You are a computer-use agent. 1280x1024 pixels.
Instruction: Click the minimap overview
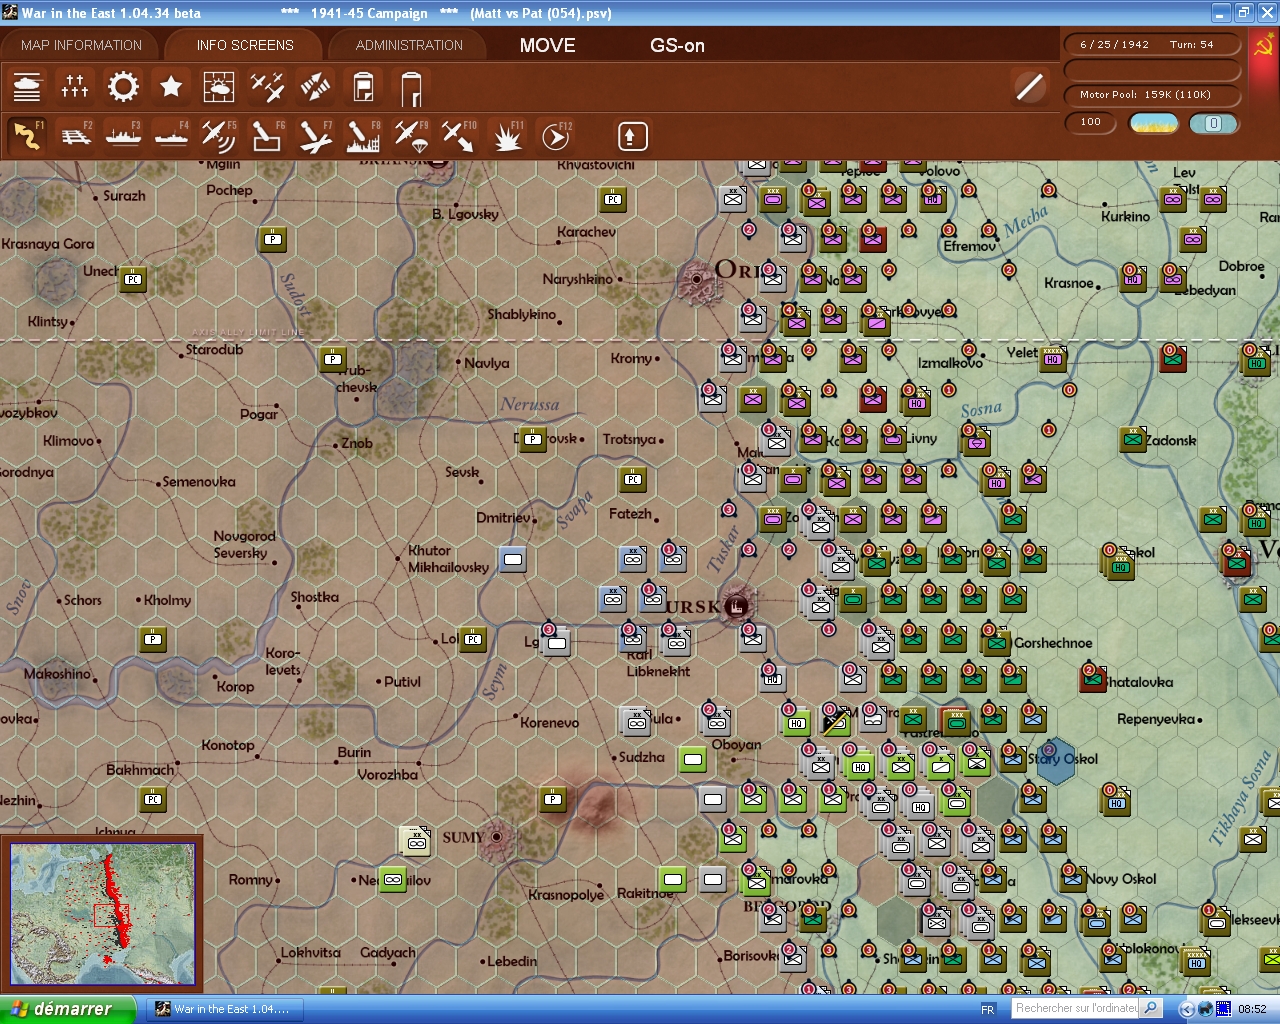pyautogui.click(x=102, y=914)
